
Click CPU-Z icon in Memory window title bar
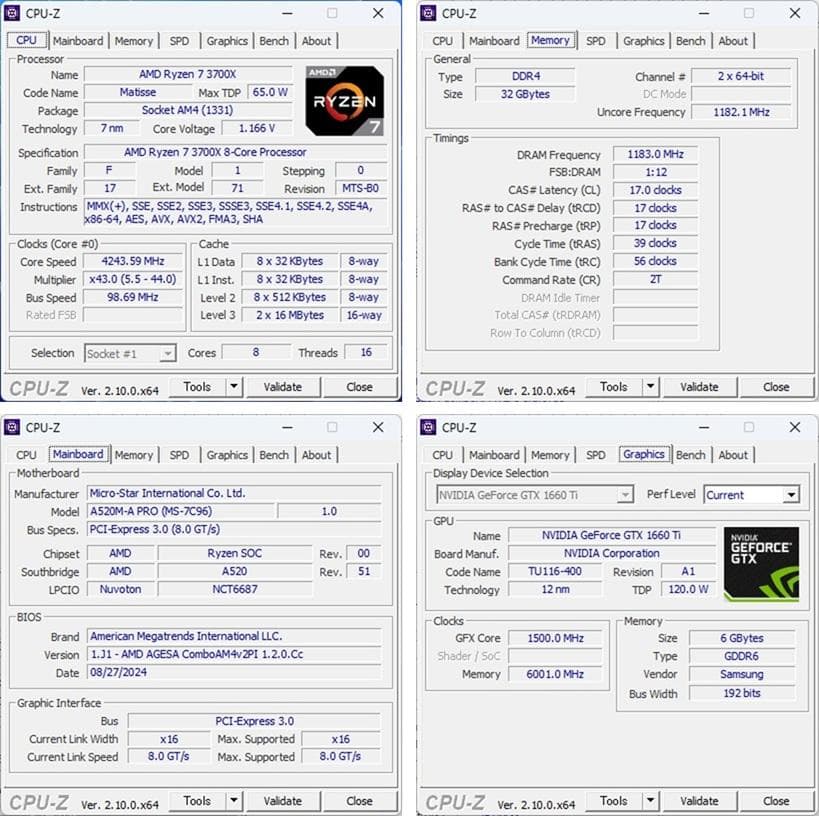click(x=430, y=13)
